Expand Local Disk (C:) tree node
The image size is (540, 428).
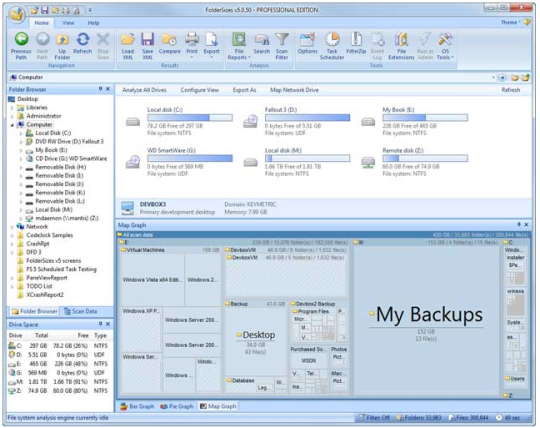pos(21,133)
